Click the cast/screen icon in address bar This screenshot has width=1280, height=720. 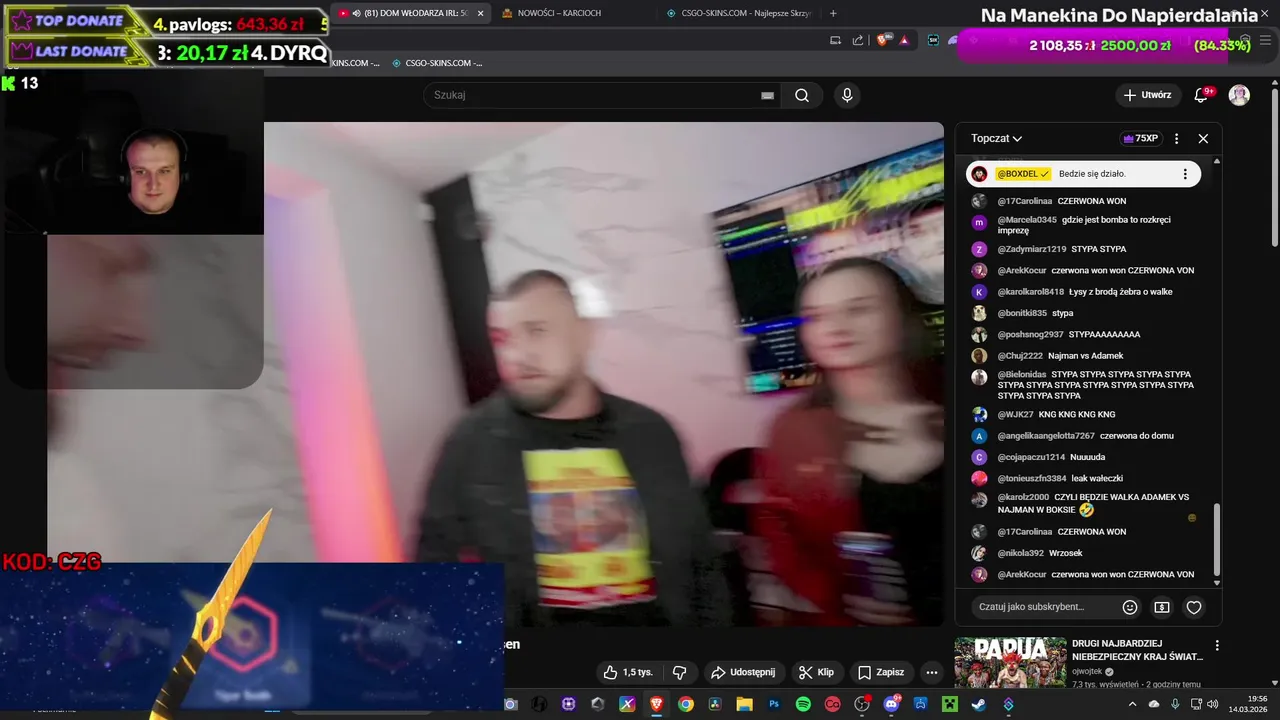pyautogui.click(x=836, y=40)
